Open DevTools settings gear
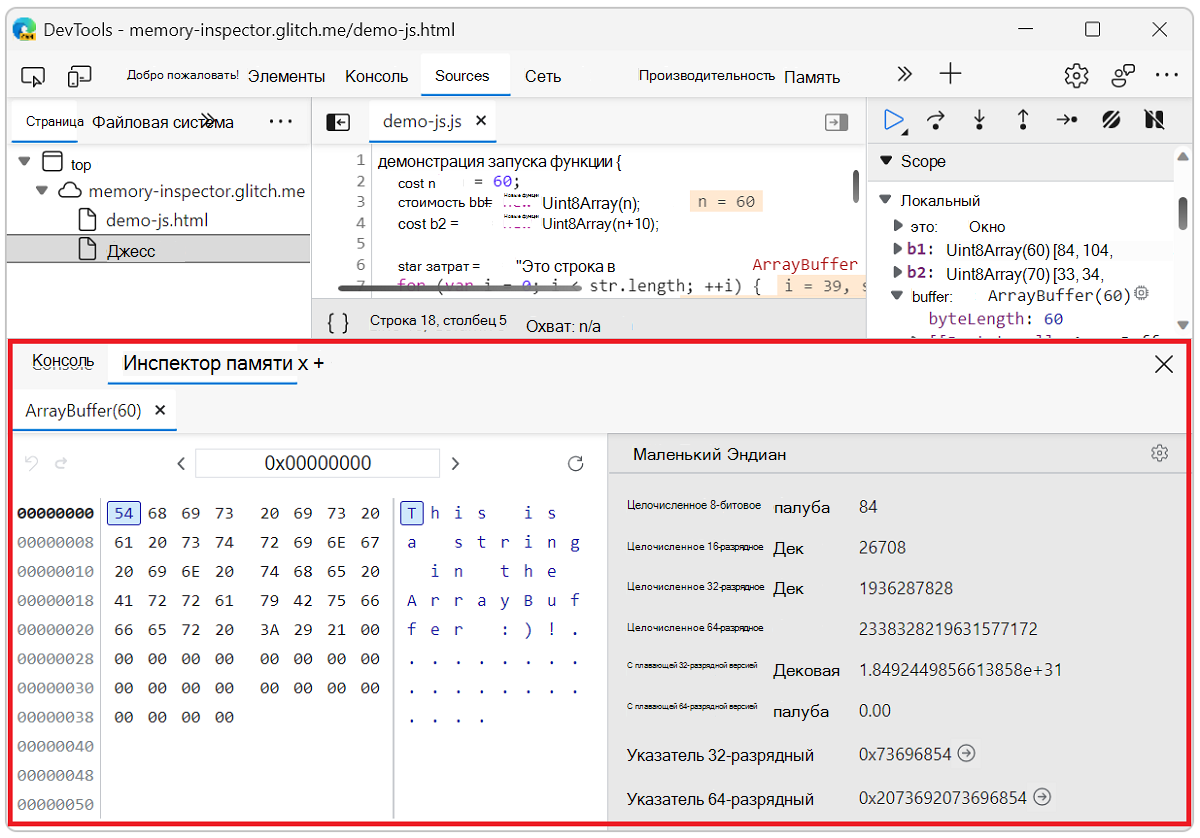1200x838 pixels. [1076, 75]
